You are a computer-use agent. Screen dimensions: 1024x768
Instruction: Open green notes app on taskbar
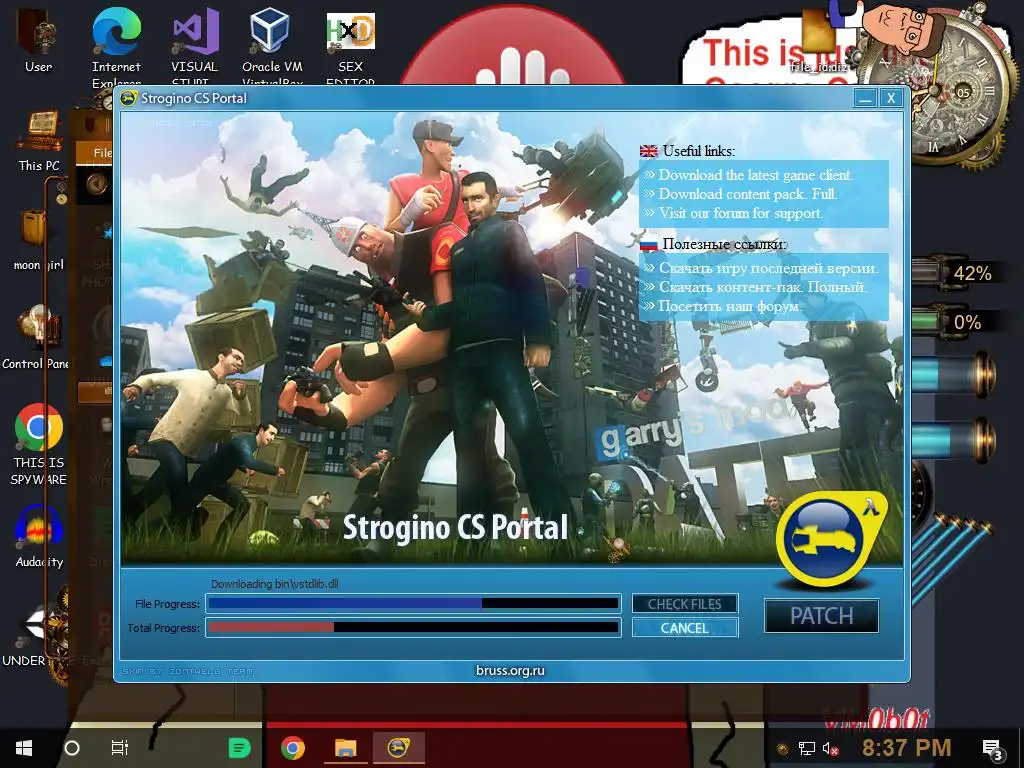[239, 748]
